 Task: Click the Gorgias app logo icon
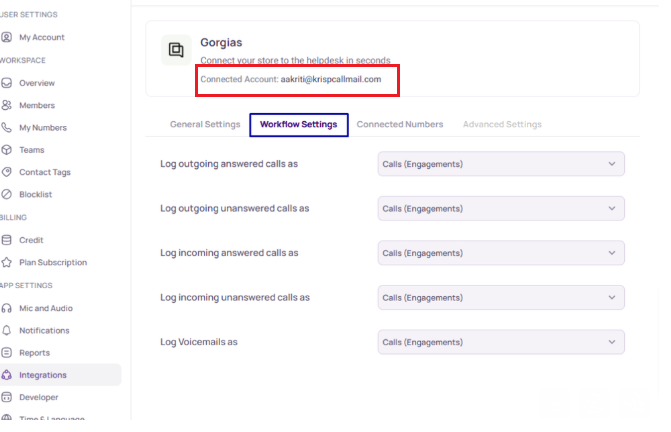[176, 50]
